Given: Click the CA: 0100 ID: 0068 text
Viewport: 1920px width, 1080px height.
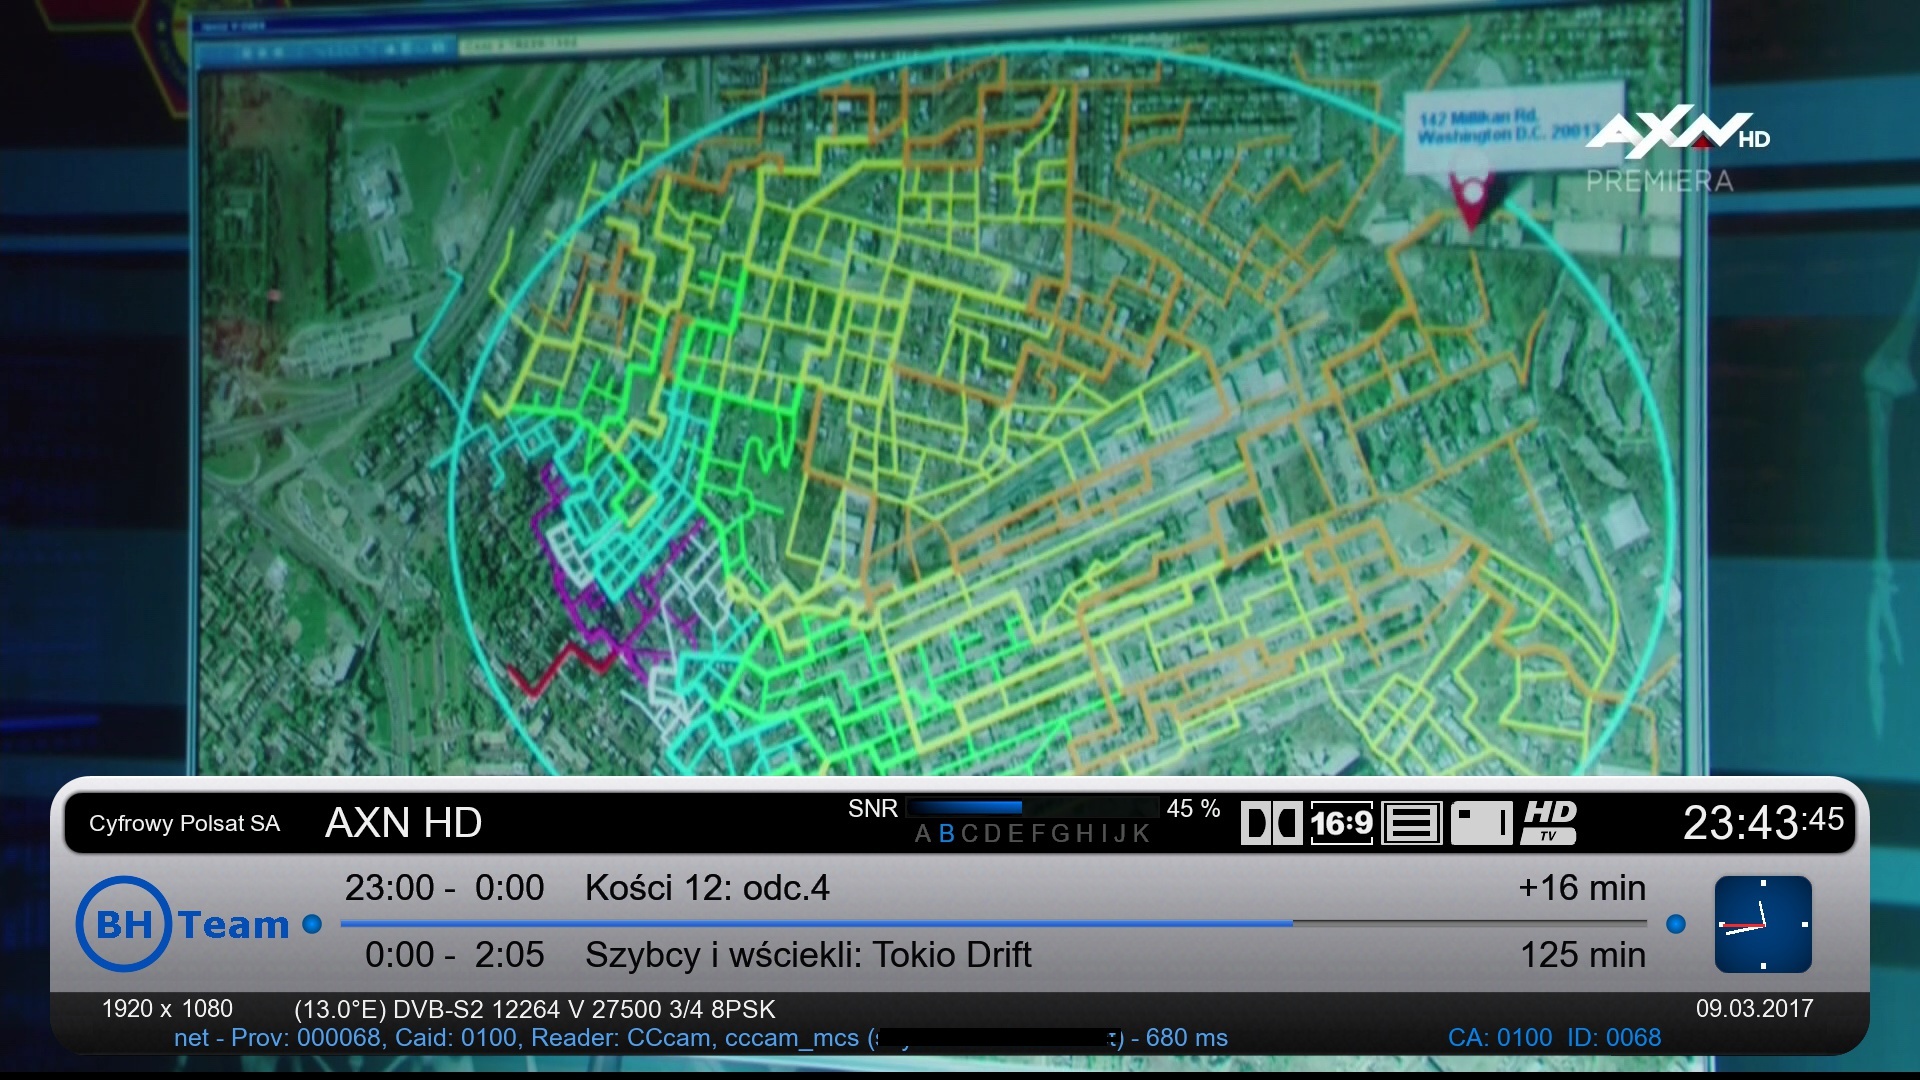Looking at the screenshot, I should 1554,1038.
